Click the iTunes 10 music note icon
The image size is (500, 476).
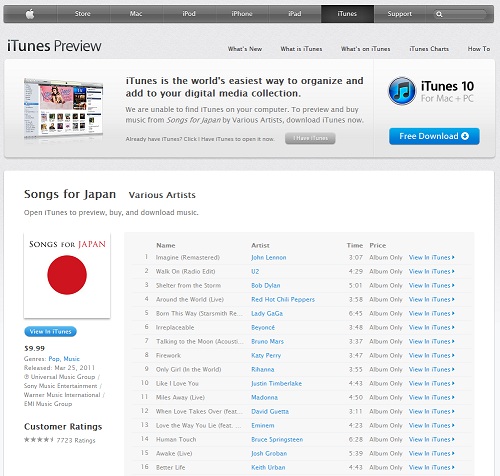pos(402,91)
